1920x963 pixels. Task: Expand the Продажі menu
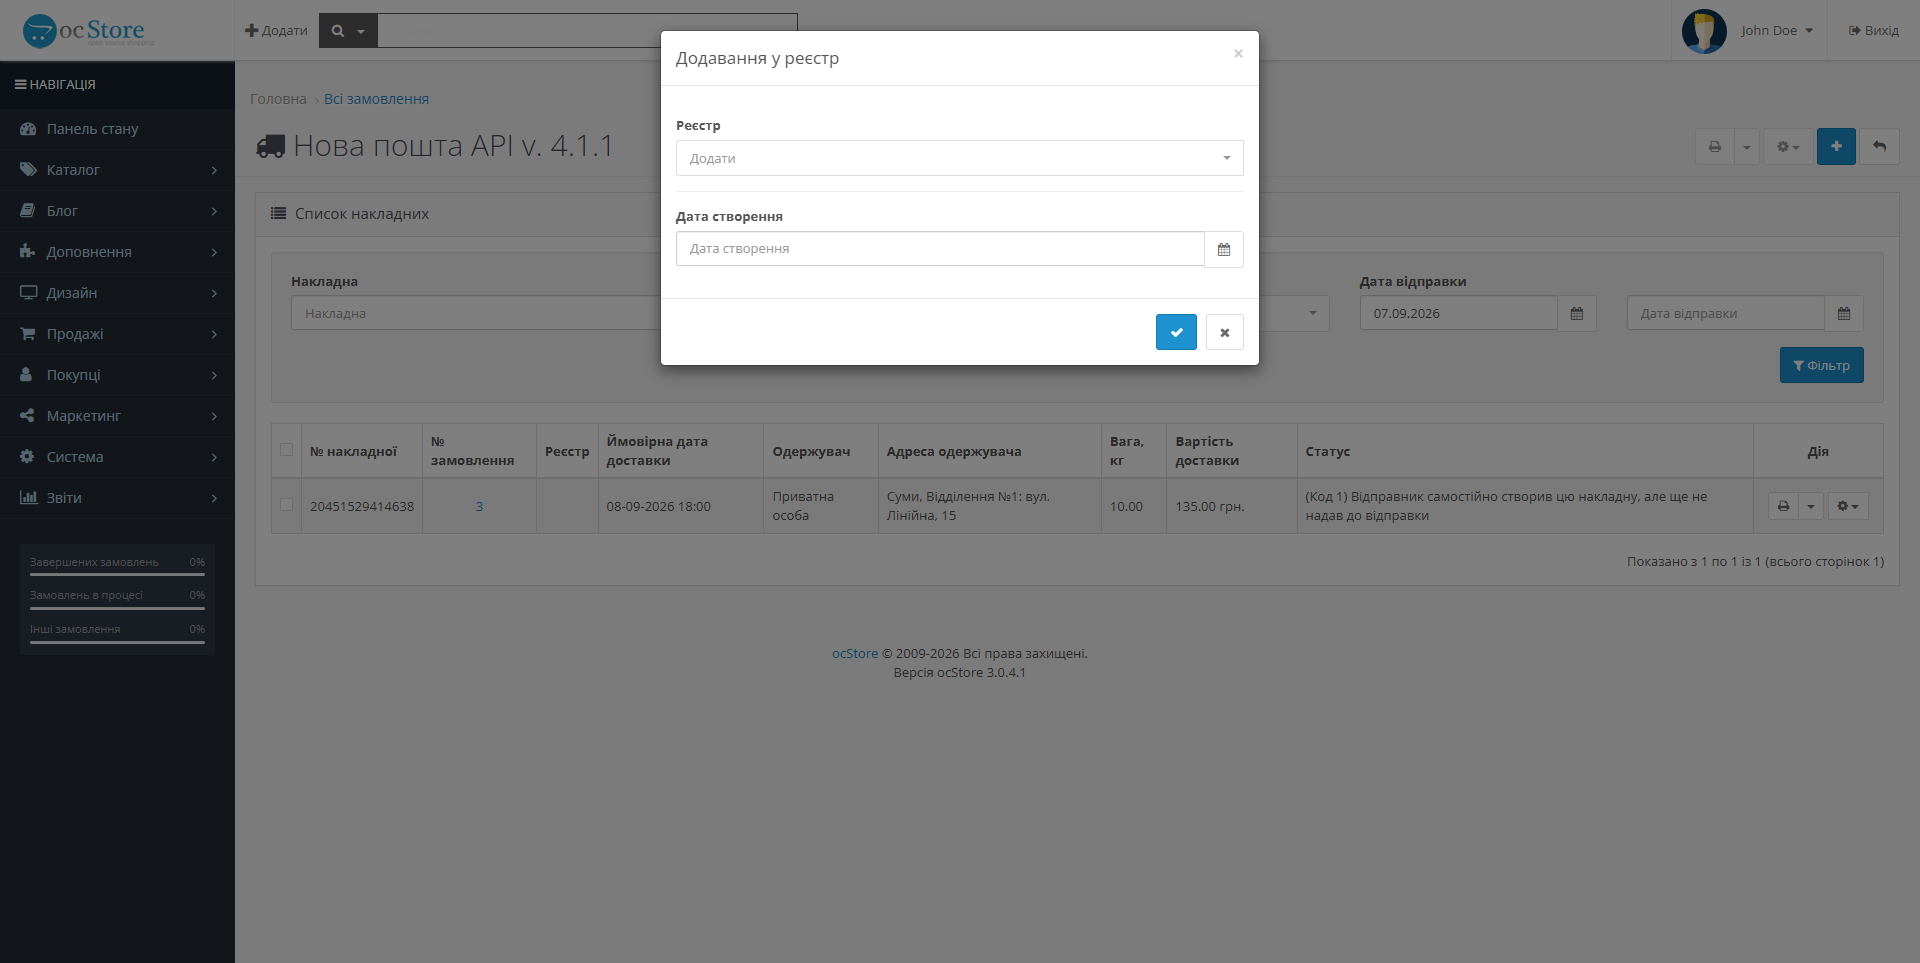click(x=117, y=334)
